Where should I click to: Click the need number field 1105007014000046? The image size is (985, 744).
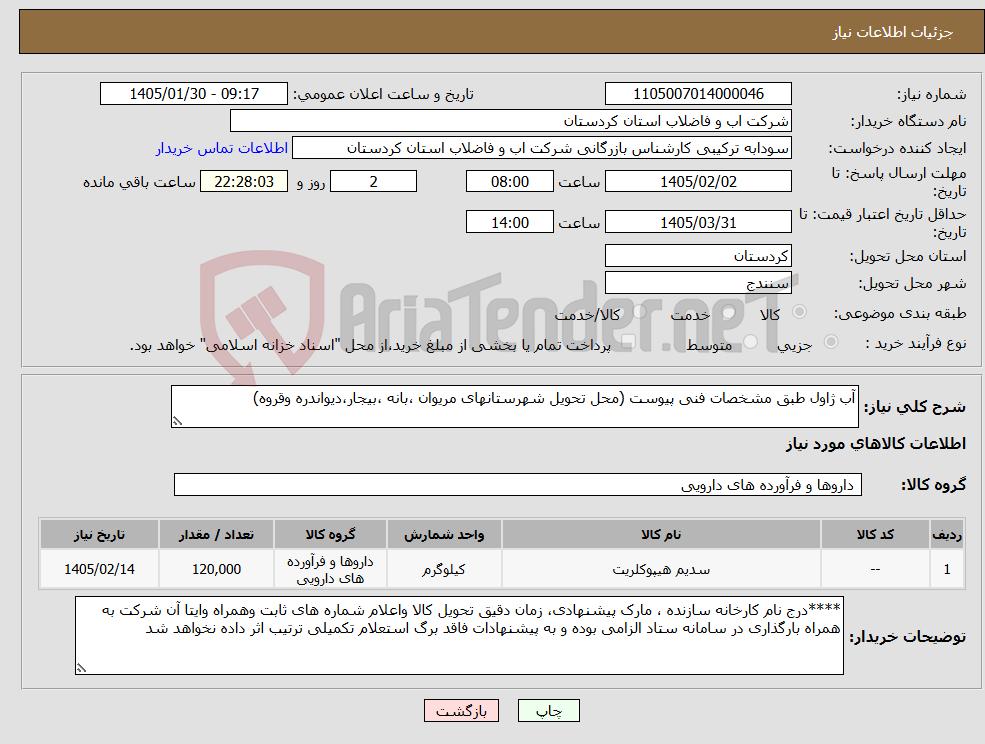tap(698, 94)
